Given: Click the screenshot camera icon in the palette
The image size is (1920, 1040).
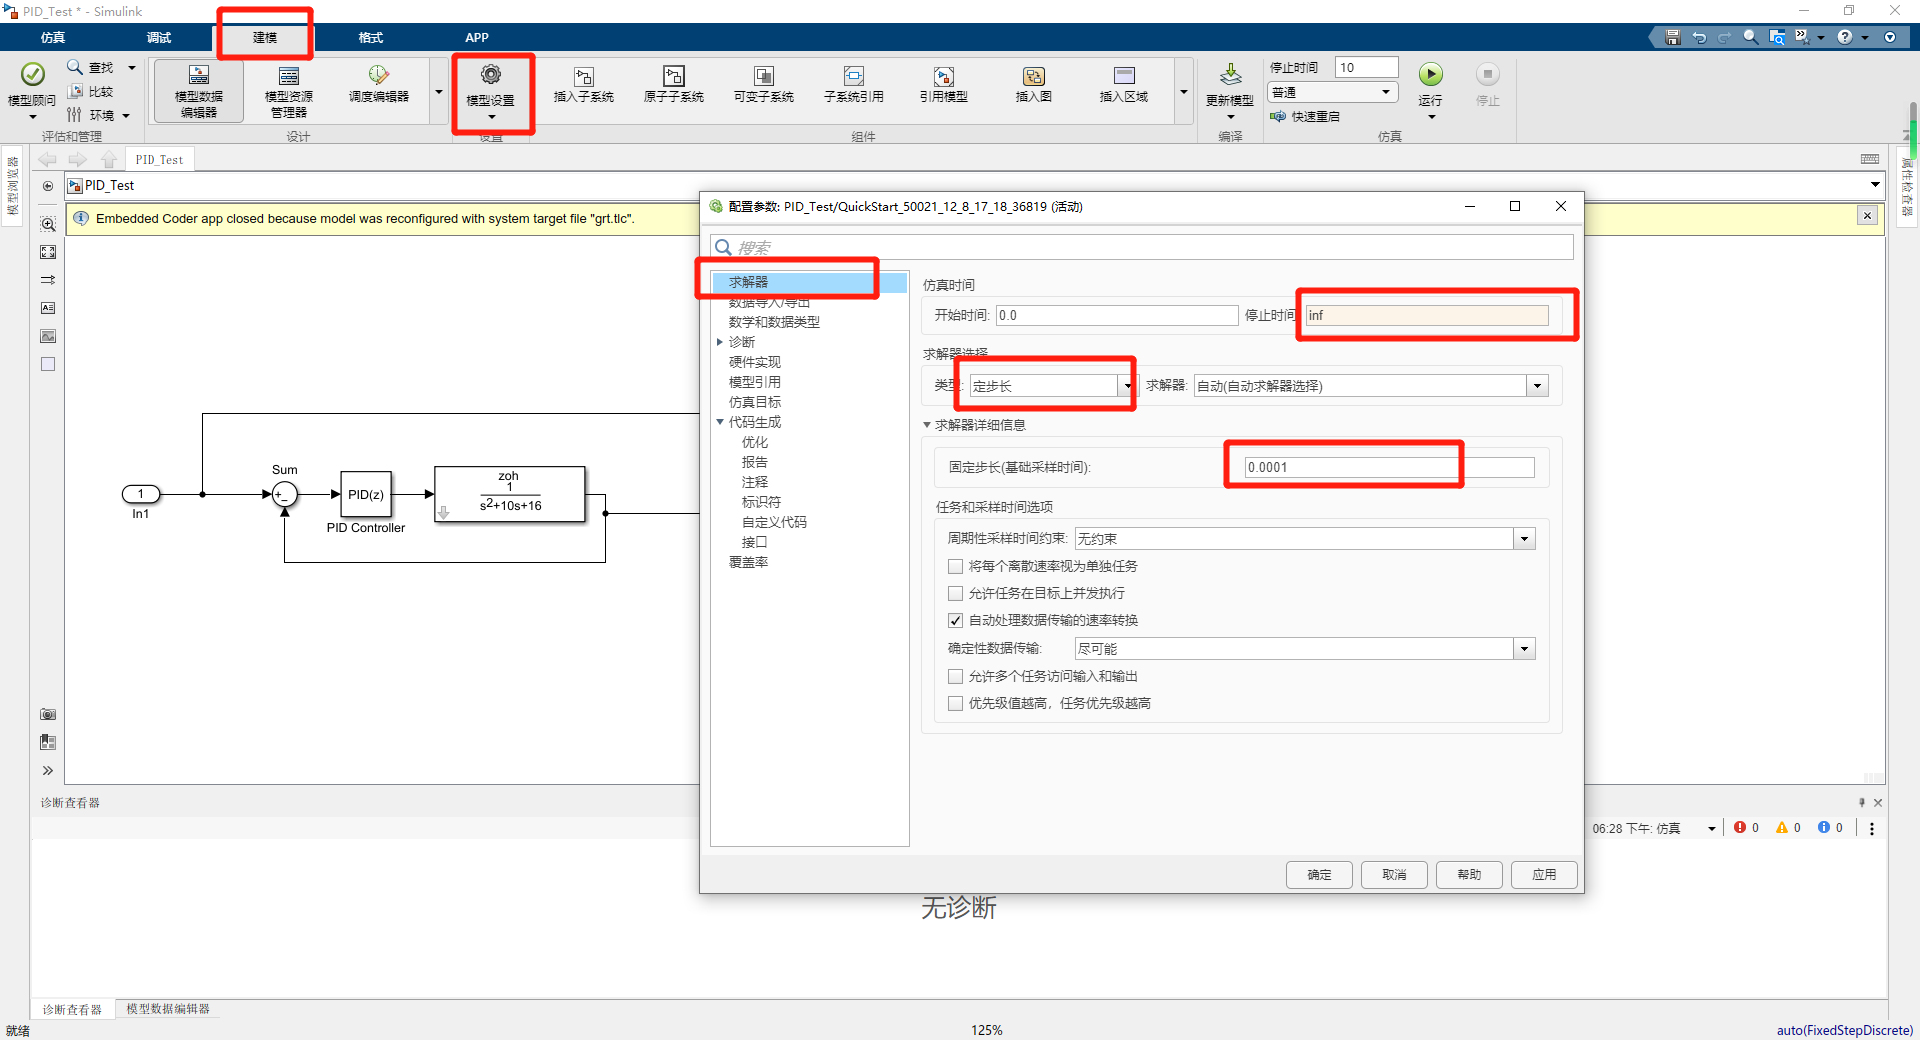Looking at the screenshot, I should (x=48, y=714).
